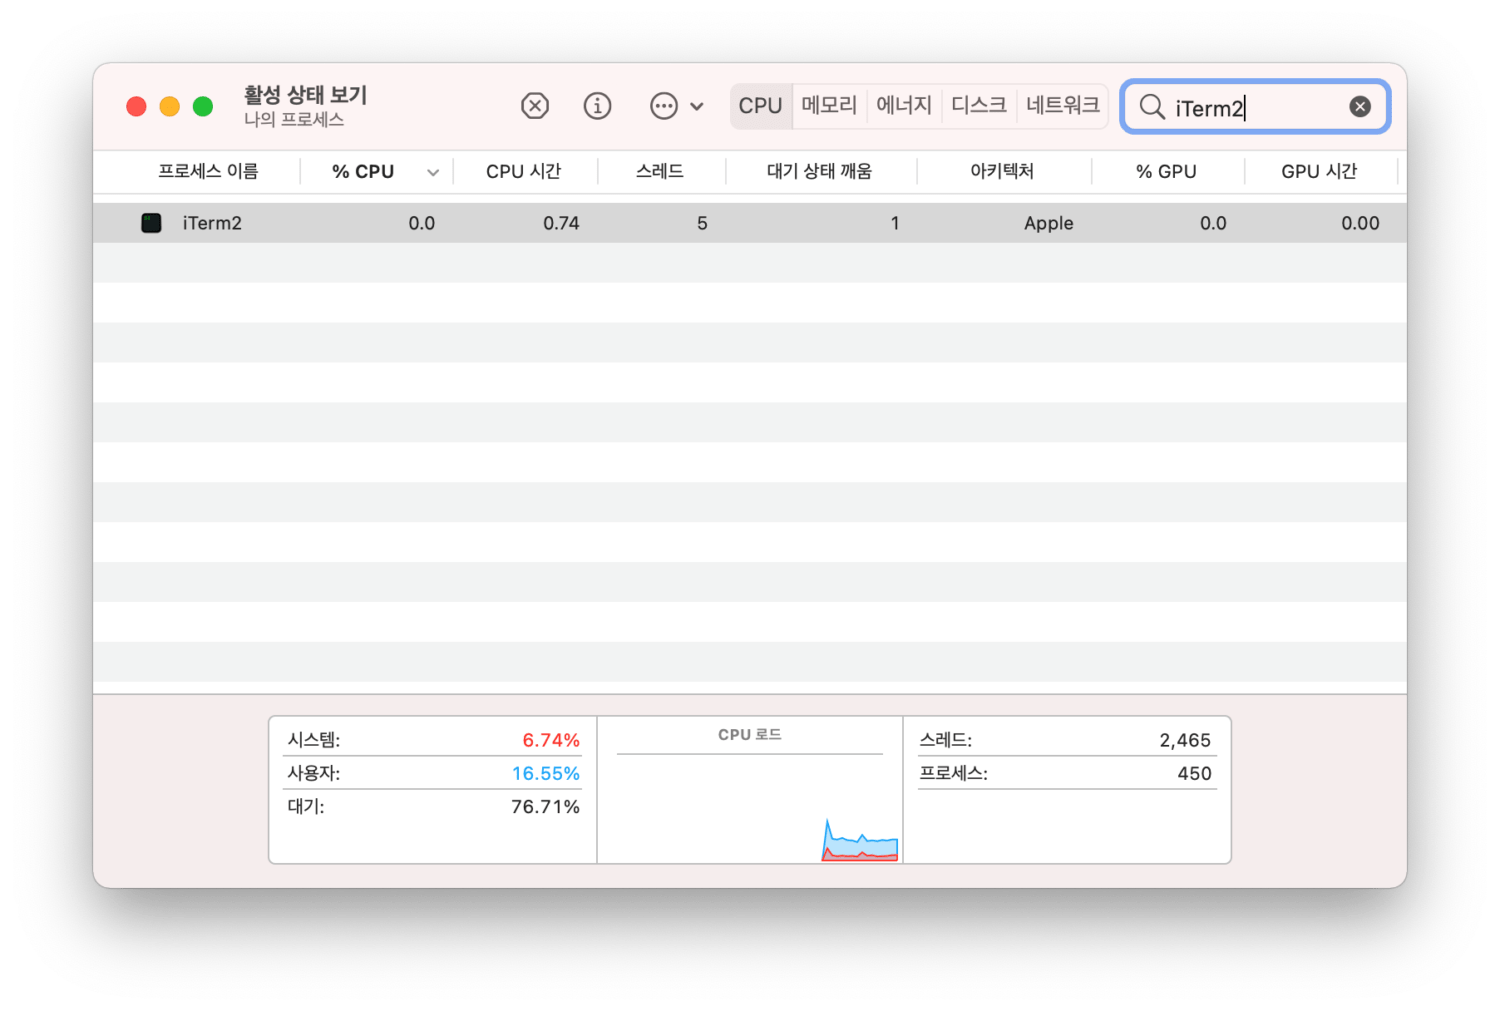Zoom the window with green button

click(x=203, y=107)
